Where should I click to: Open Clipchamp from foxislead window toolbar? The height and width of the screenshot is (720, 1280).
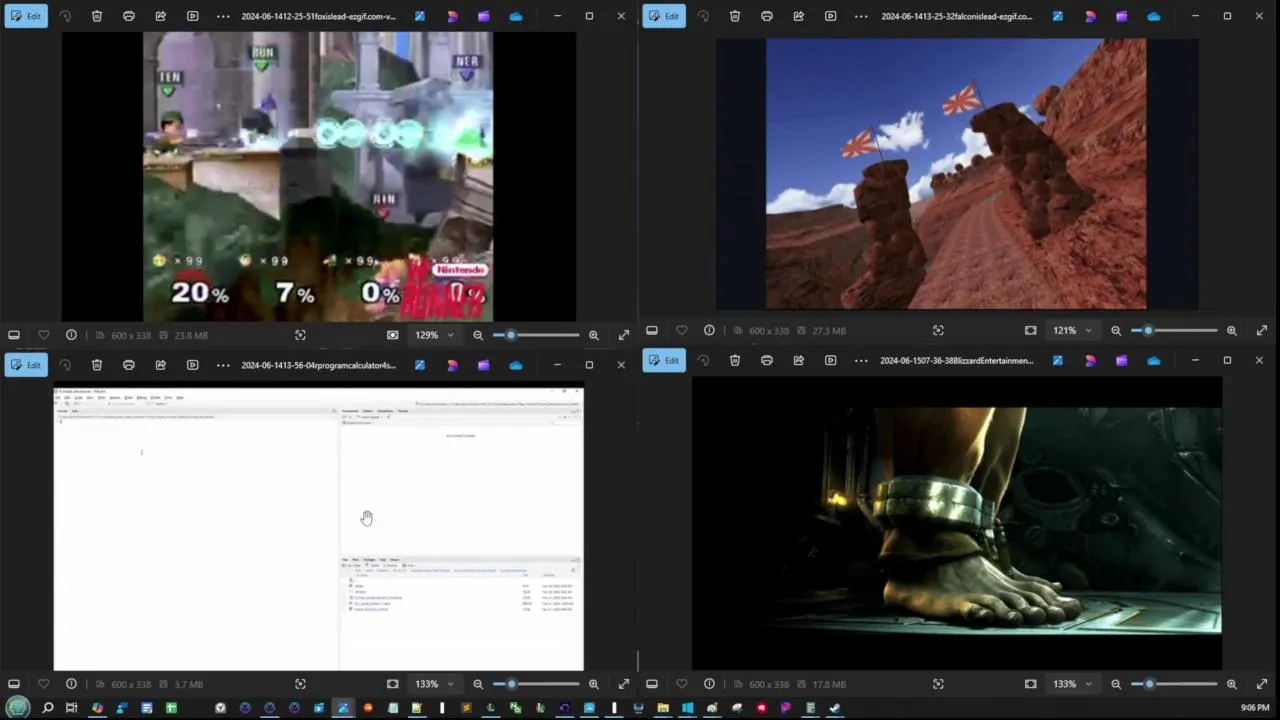(x=484, y=16)
